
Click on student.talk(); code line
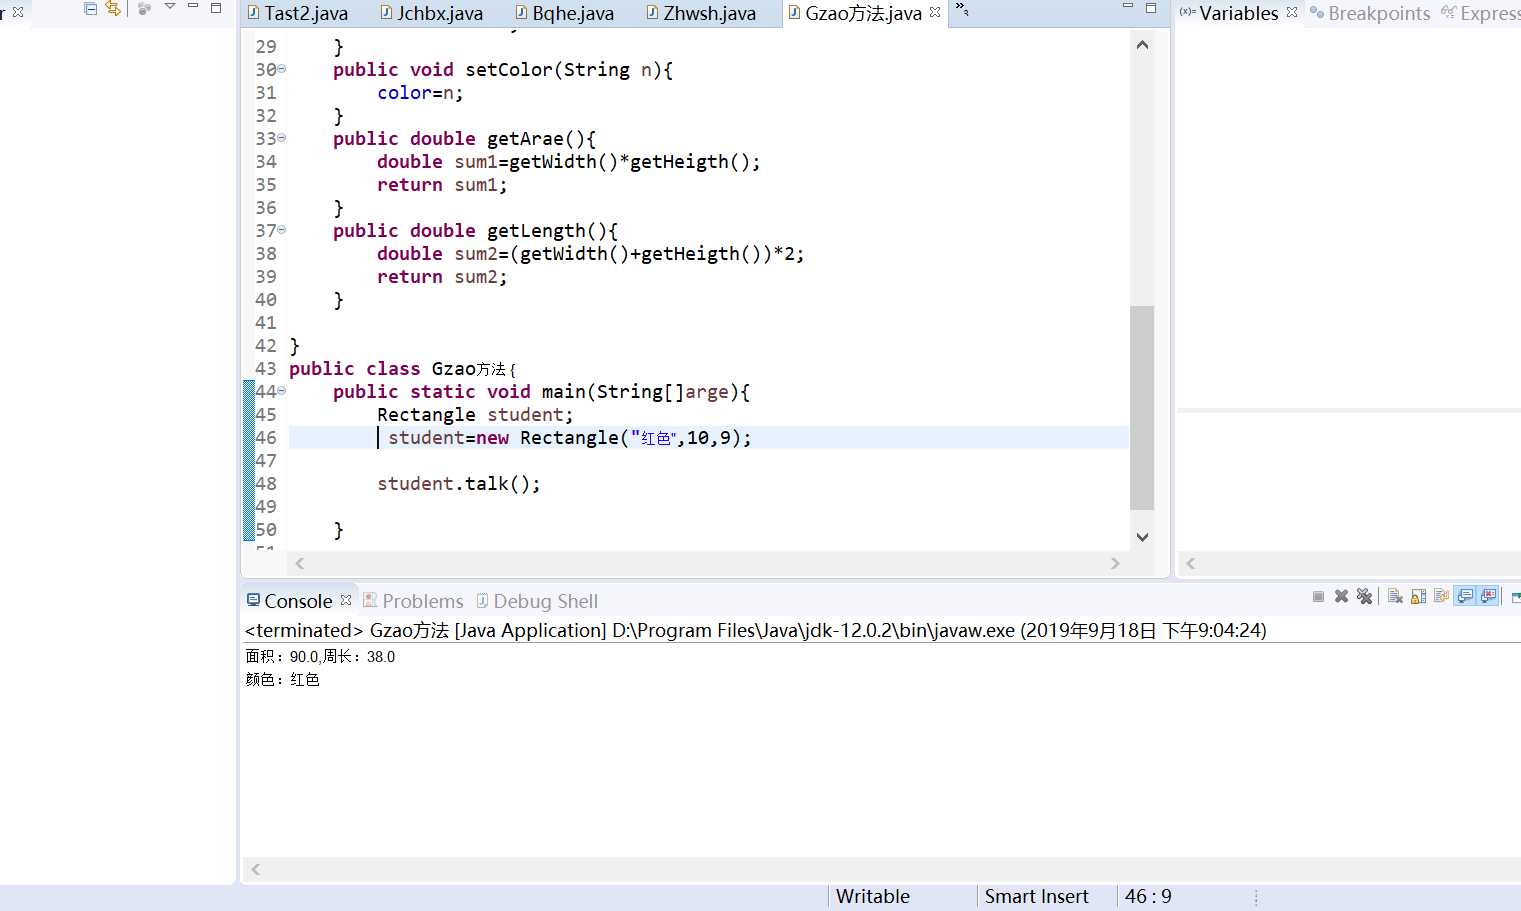coord(459,484)
